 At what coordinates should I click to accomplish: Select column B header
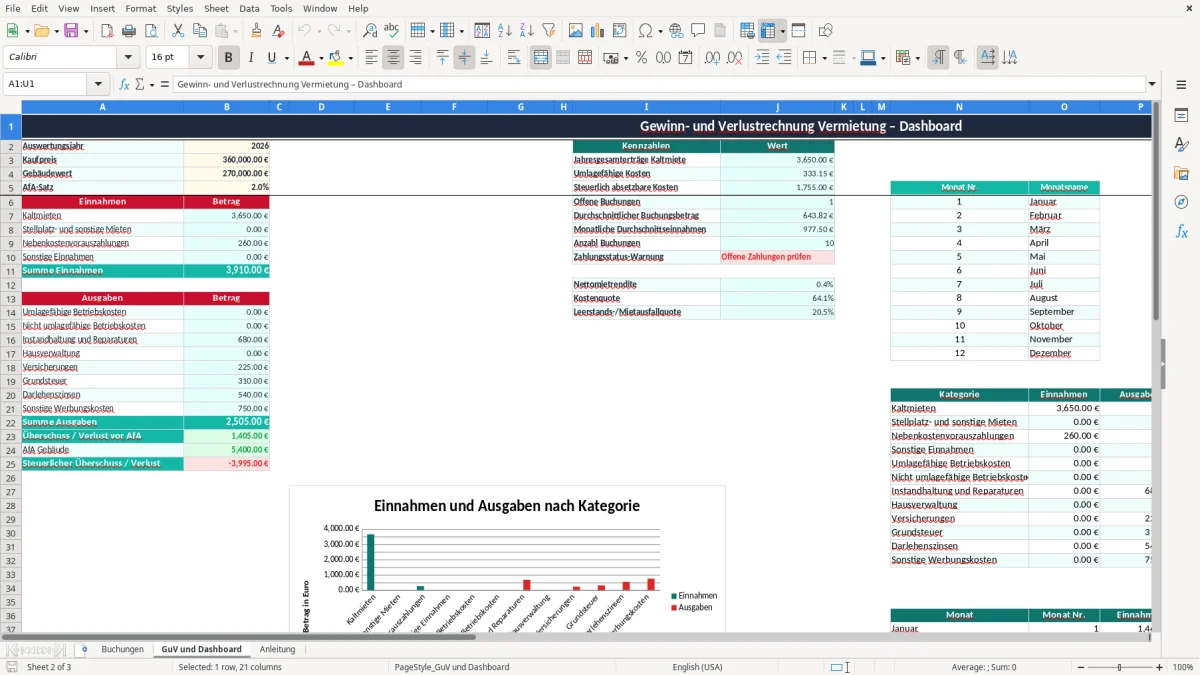coord(226,107)
